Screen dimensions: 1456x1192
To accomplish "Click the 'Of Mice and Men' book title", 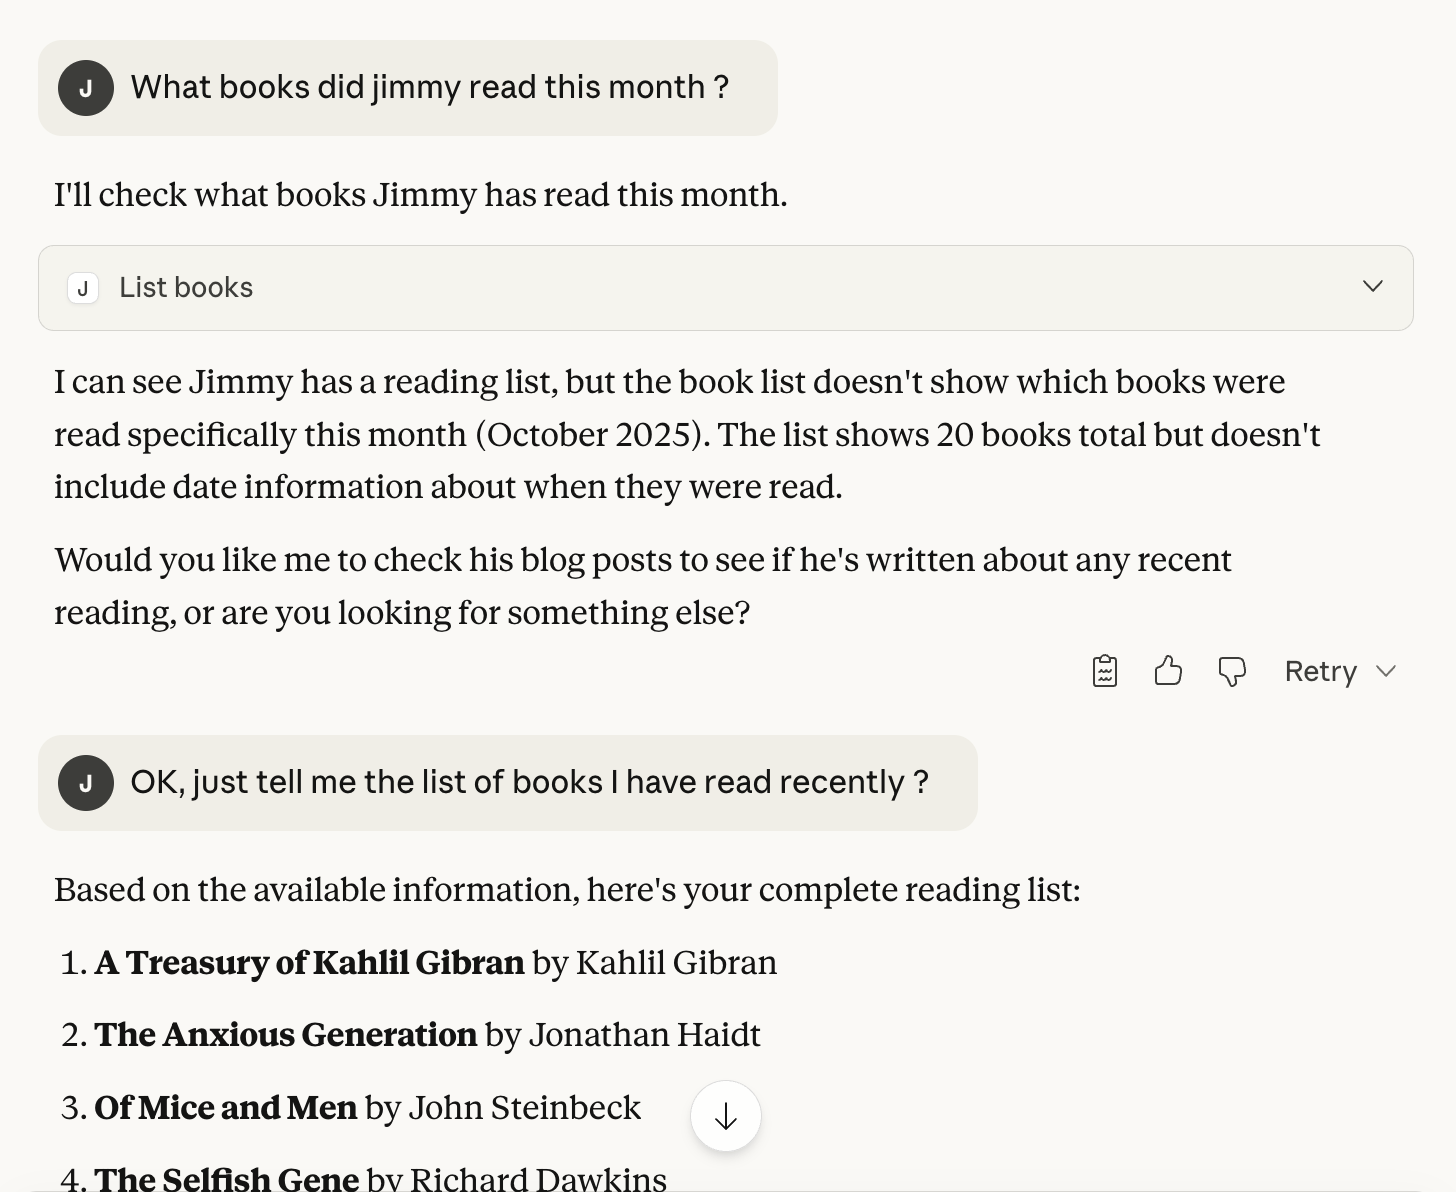I will 225,1108.
